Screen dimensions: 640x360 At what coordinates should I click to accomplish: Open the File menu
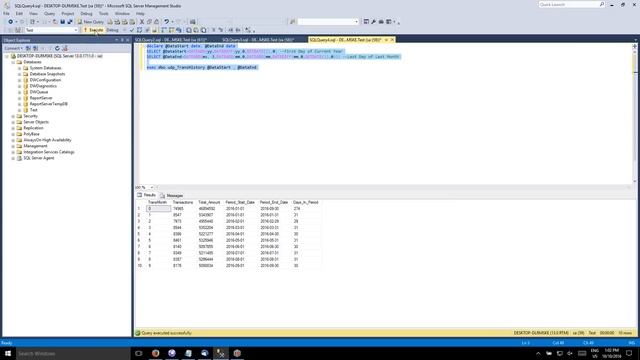tap(7, 13)
